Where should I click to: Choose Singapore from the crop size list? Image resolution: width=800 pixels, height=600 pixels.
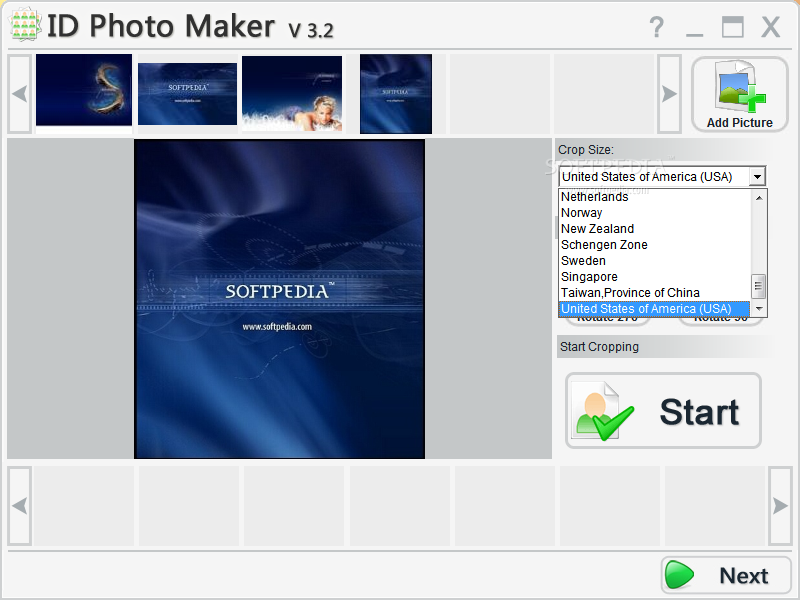pos(655,277)
